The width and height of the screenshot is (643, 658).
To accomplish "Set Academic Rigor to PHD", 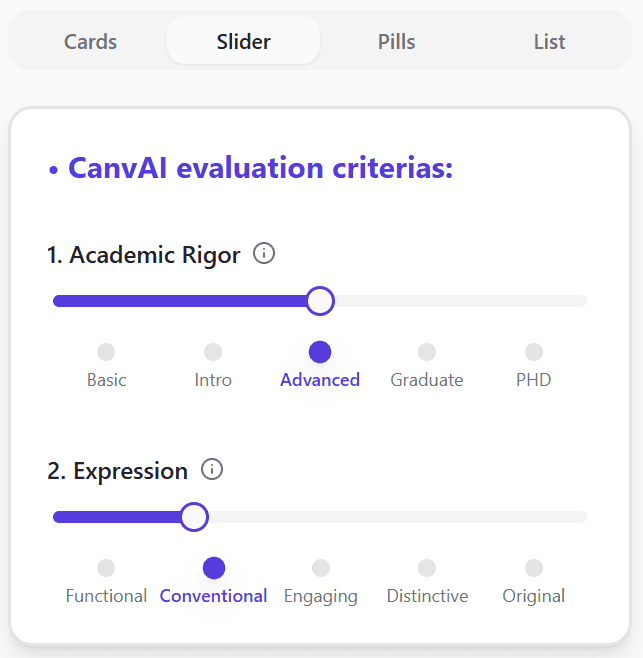I will (x=534, y=352).
